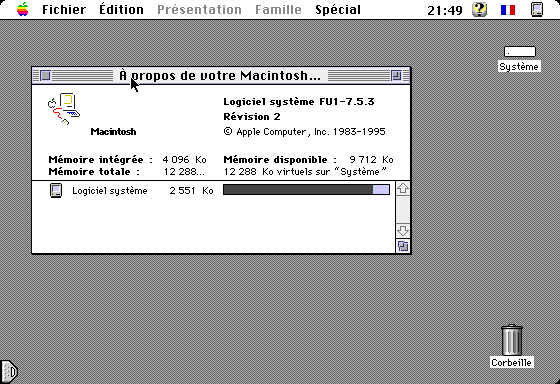Image resolution: width=560 pixels, height=384 pixels.
Task: Open the Édition menu
Action: 121,9
